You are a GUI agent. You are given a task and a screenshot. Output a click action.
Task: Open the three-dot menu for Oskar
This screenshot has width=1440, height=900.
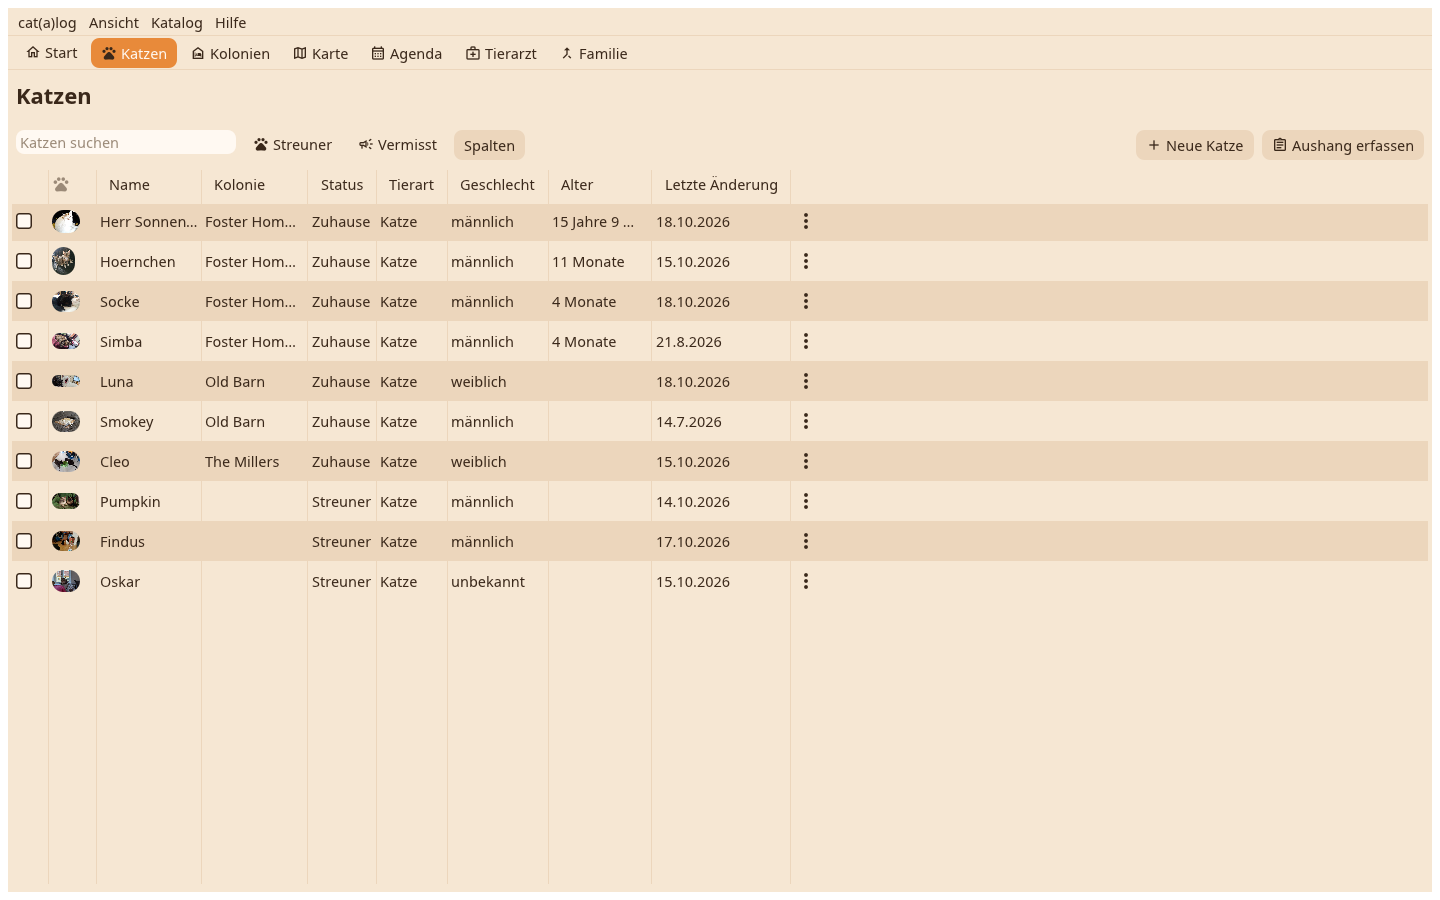(x=806, y=581)
